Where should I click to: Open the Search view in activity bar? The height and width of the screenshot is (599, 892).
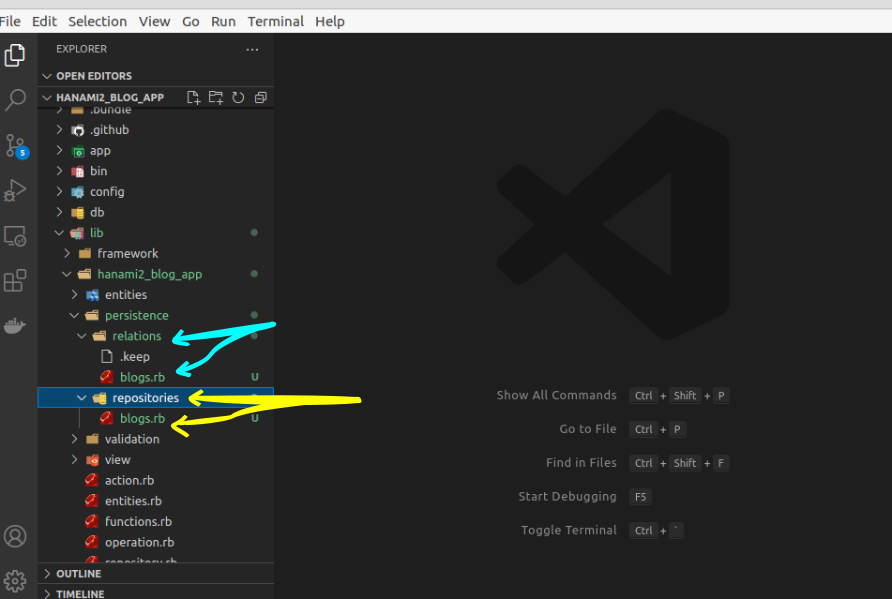click(16, 100)
